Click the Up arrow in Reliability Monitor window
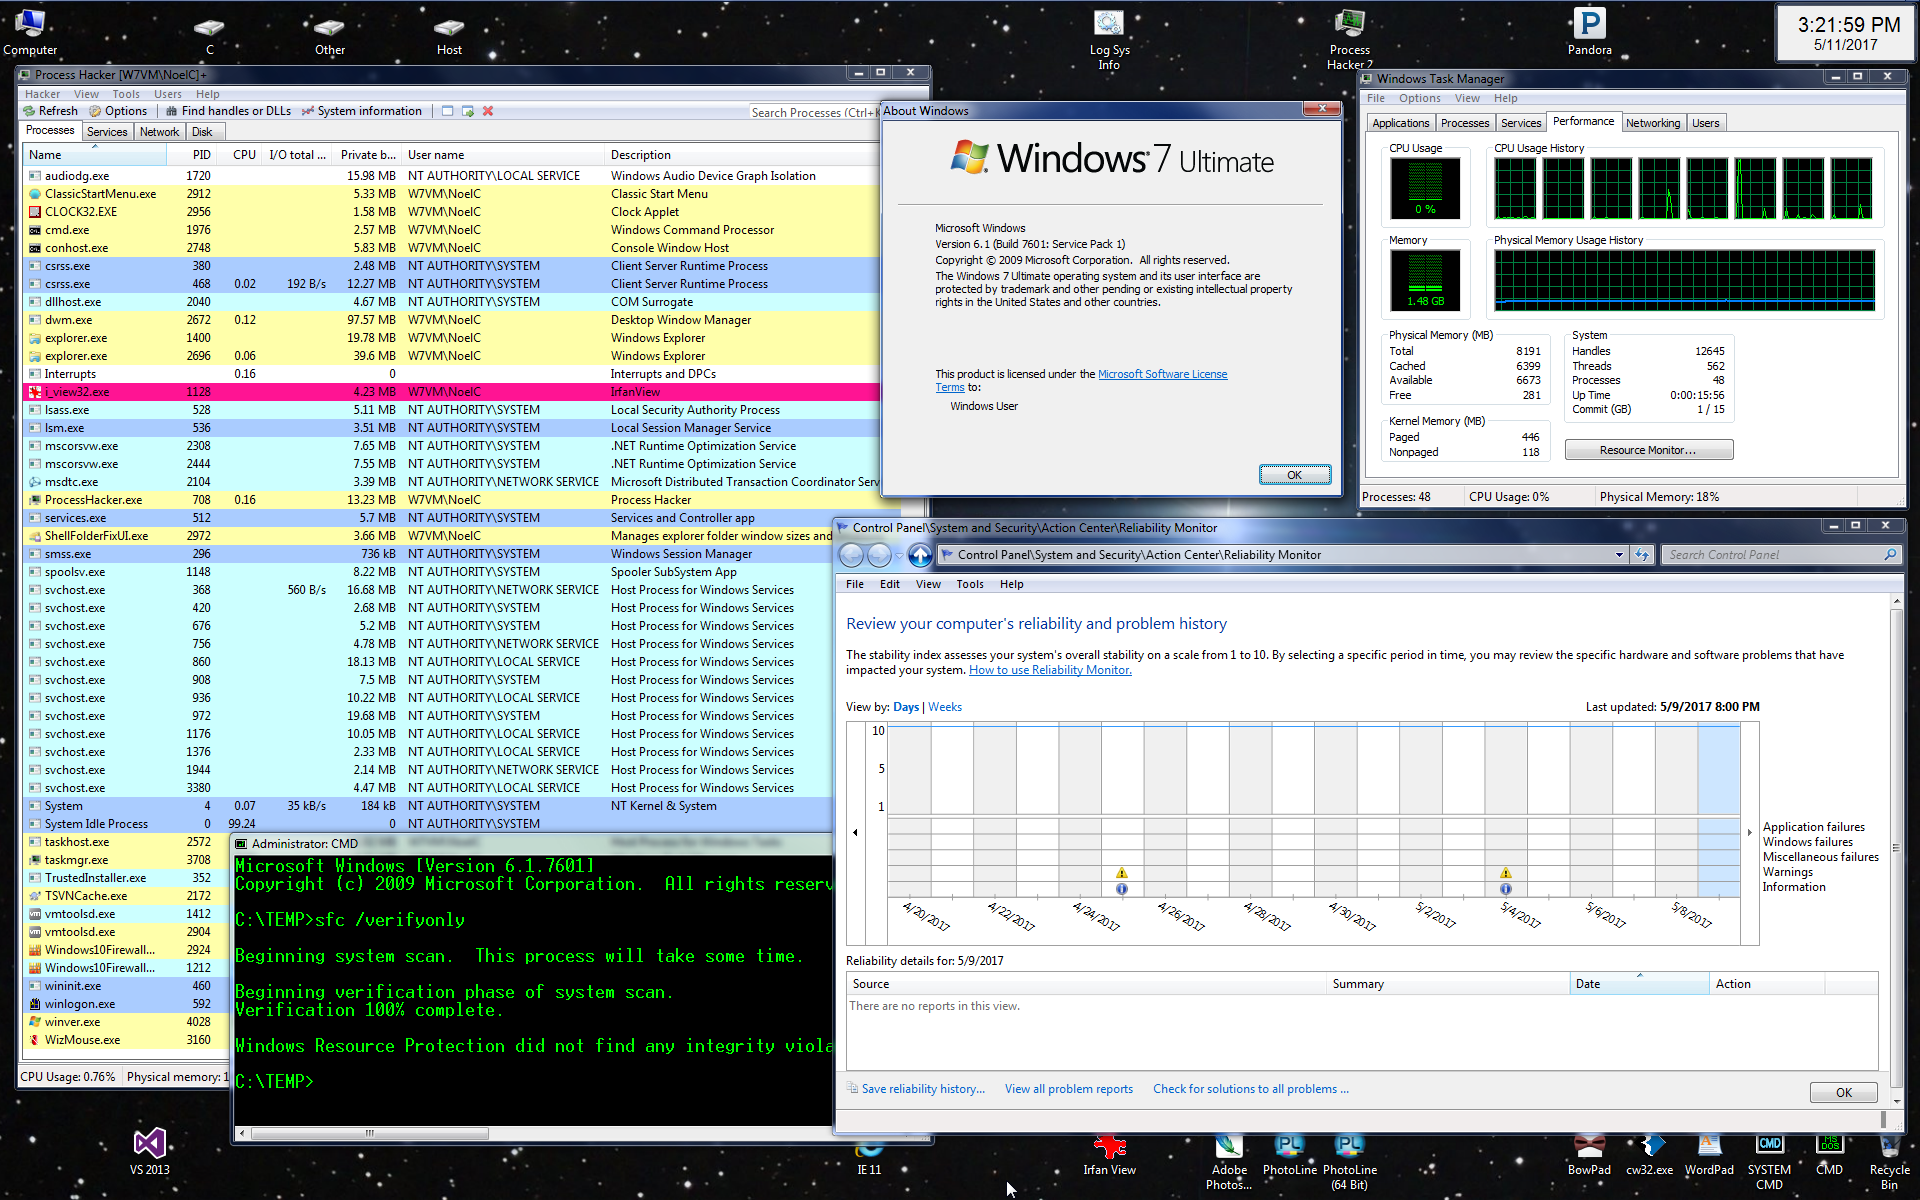This screenshot has width=1920, height=1200. click(920, 555)
